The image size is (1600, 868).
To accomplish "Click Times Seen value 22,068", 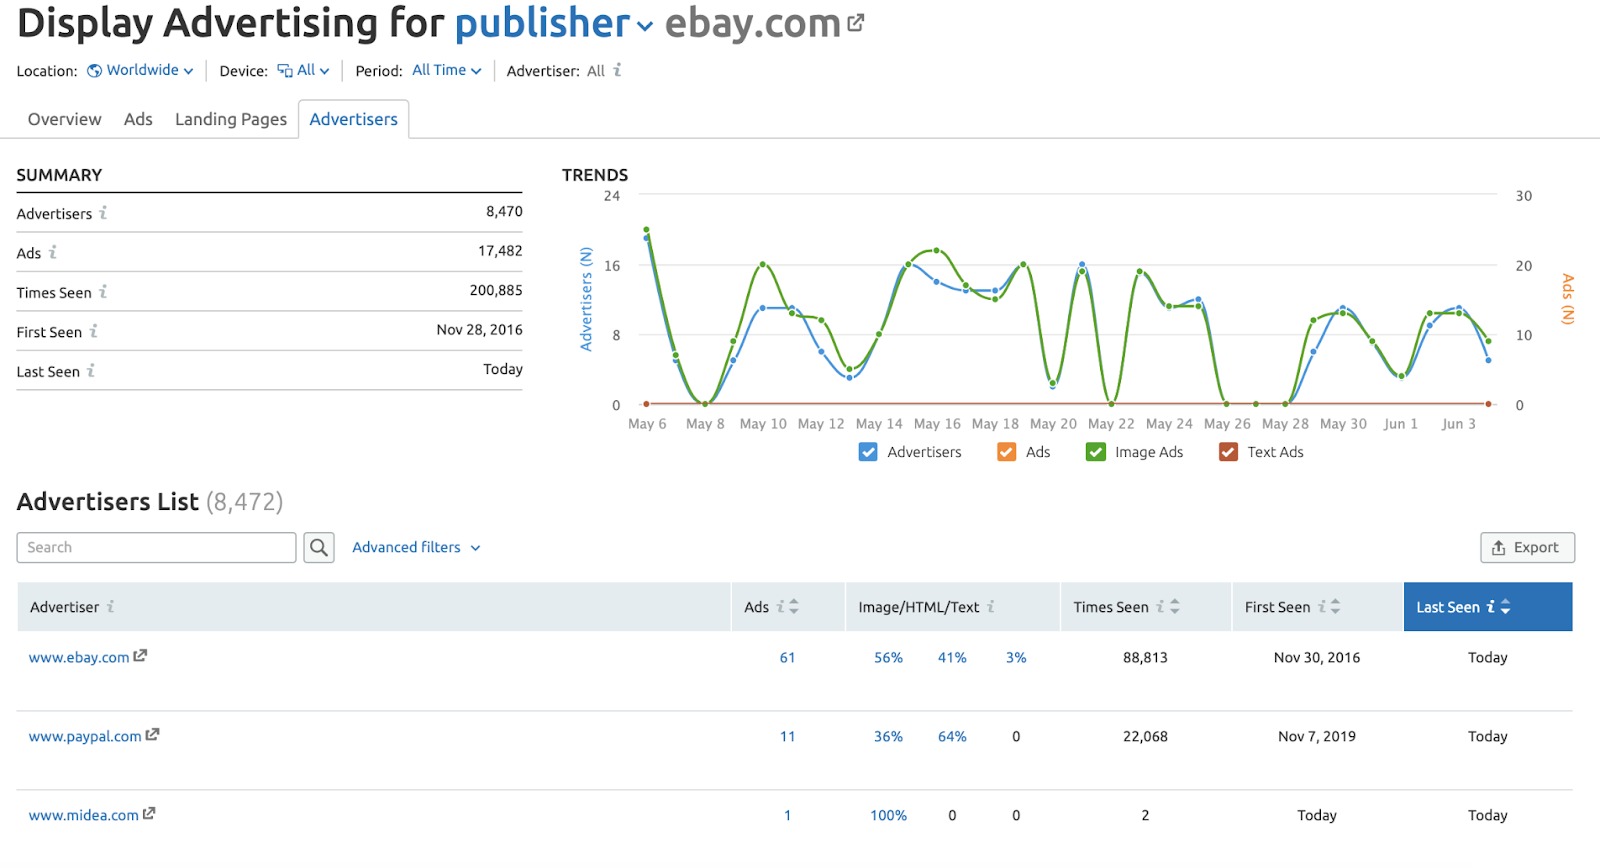I will pos(1145,736).
